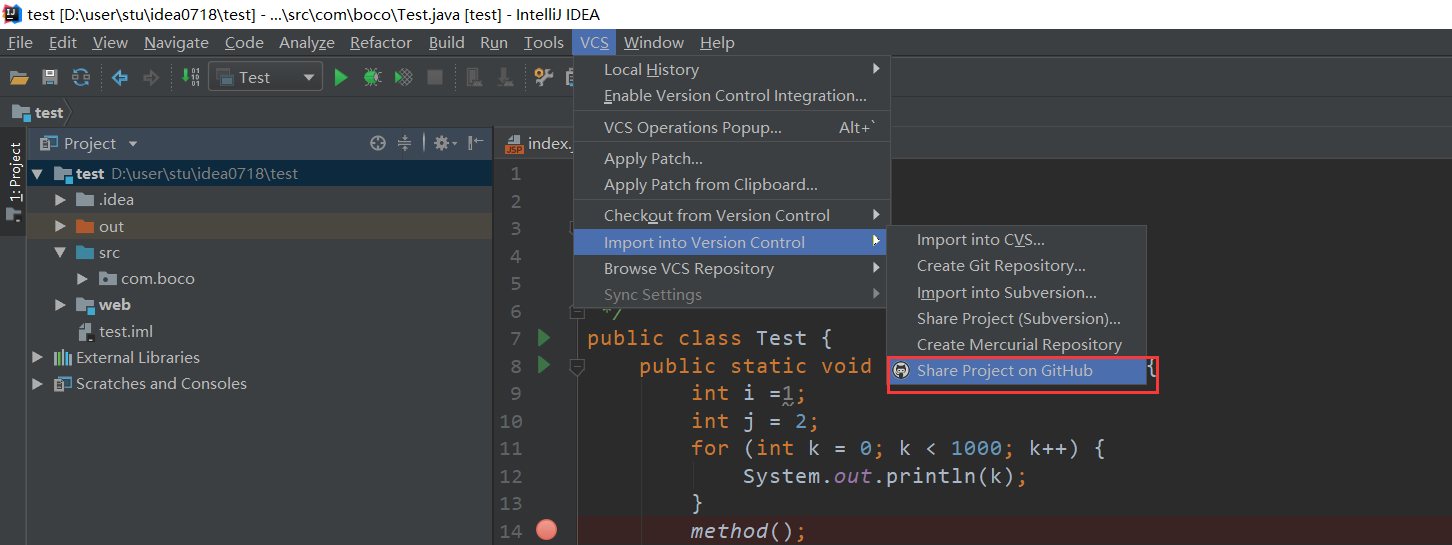Screen dimensions: 1452x545
Task: Open the Tools menu
Action: 544,42
